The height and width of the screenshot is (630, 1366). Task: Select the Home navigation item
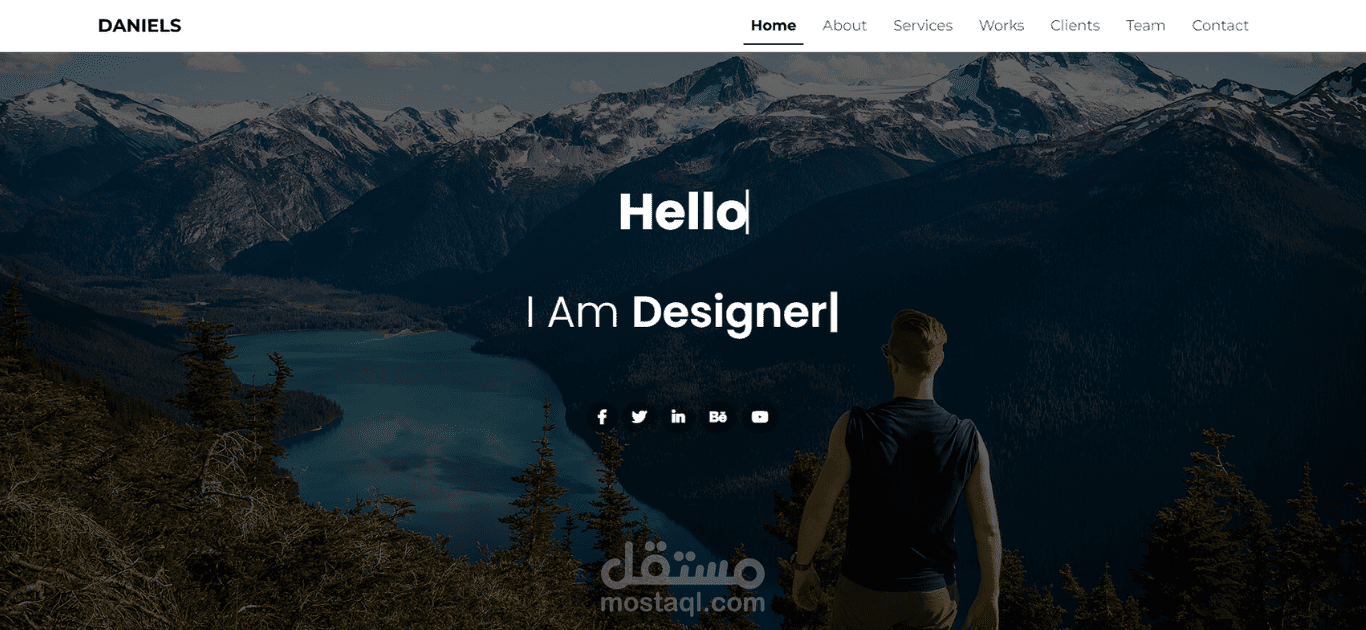click(x=773, y=26)
